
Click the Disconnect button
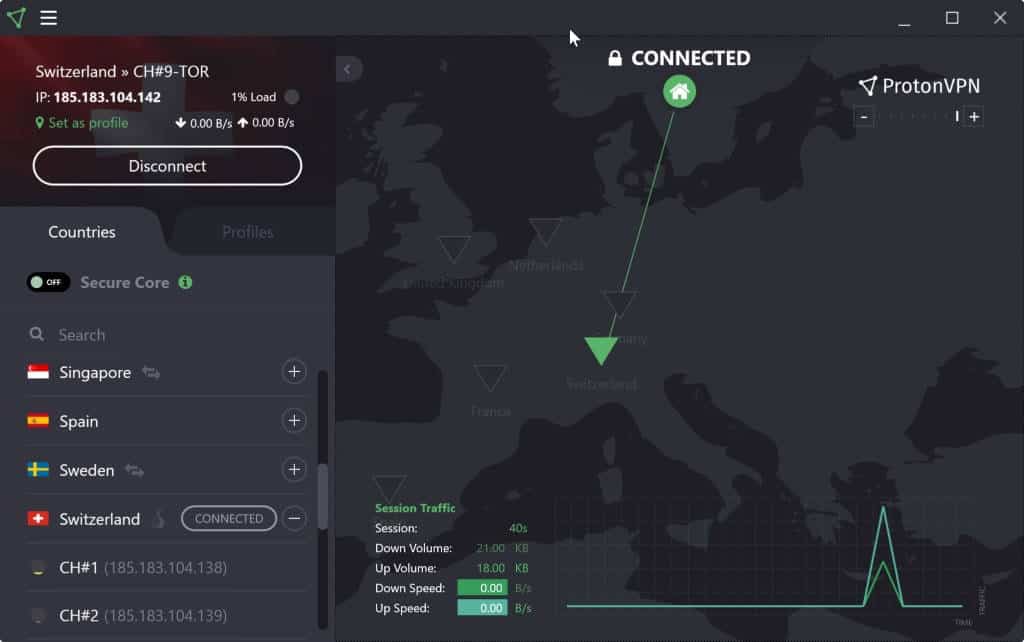(x=167, y=165)
